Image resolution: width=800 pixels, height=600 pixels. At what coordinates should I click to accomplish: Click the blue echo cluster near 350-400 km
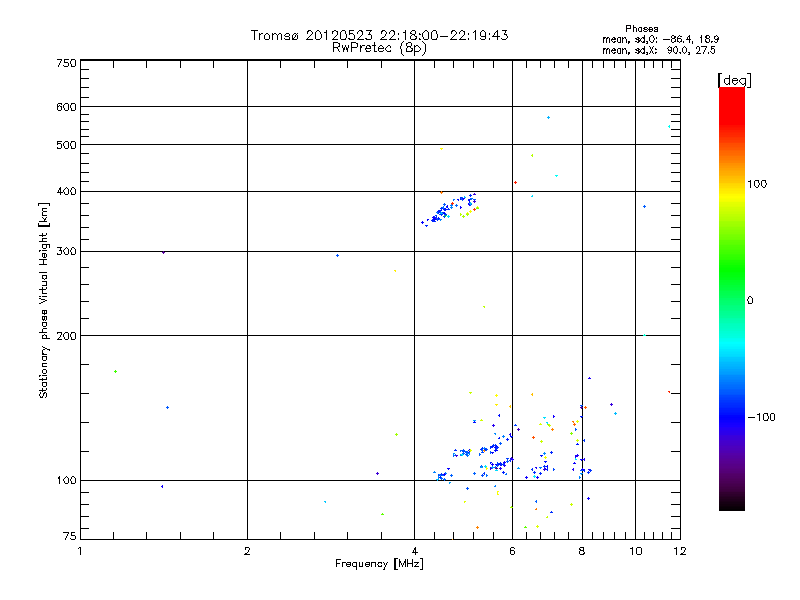[449, 209]
